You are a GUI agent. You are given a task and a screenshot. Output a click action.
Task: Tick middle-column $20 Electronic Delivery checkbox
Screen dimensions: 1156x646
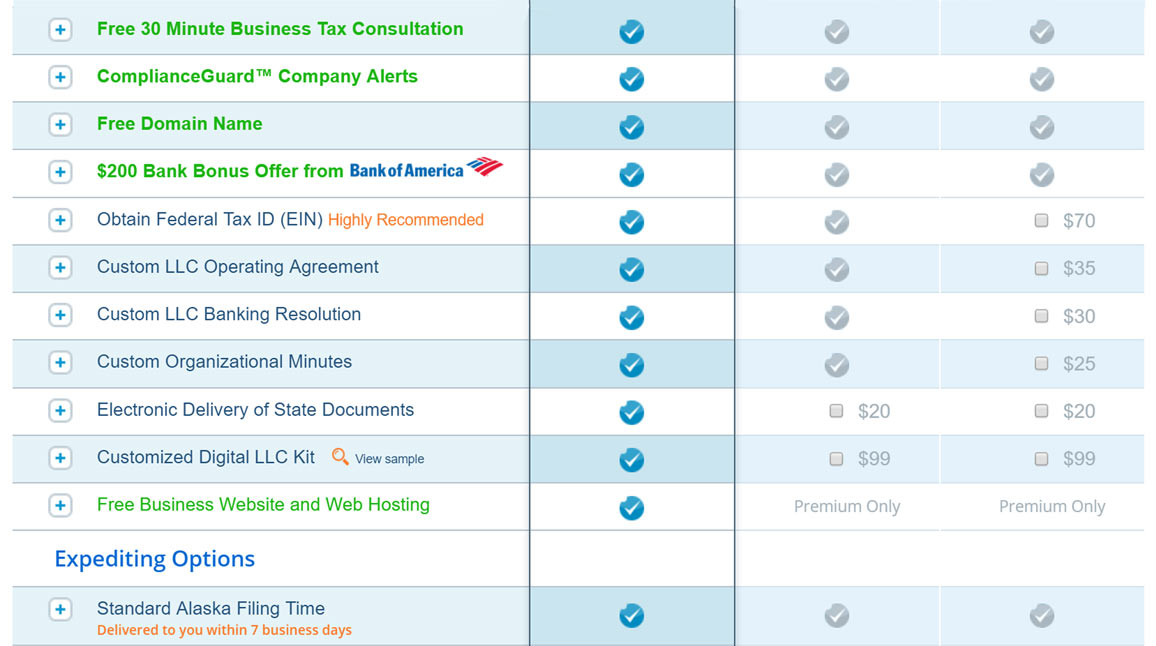click(x=836, y=411)
